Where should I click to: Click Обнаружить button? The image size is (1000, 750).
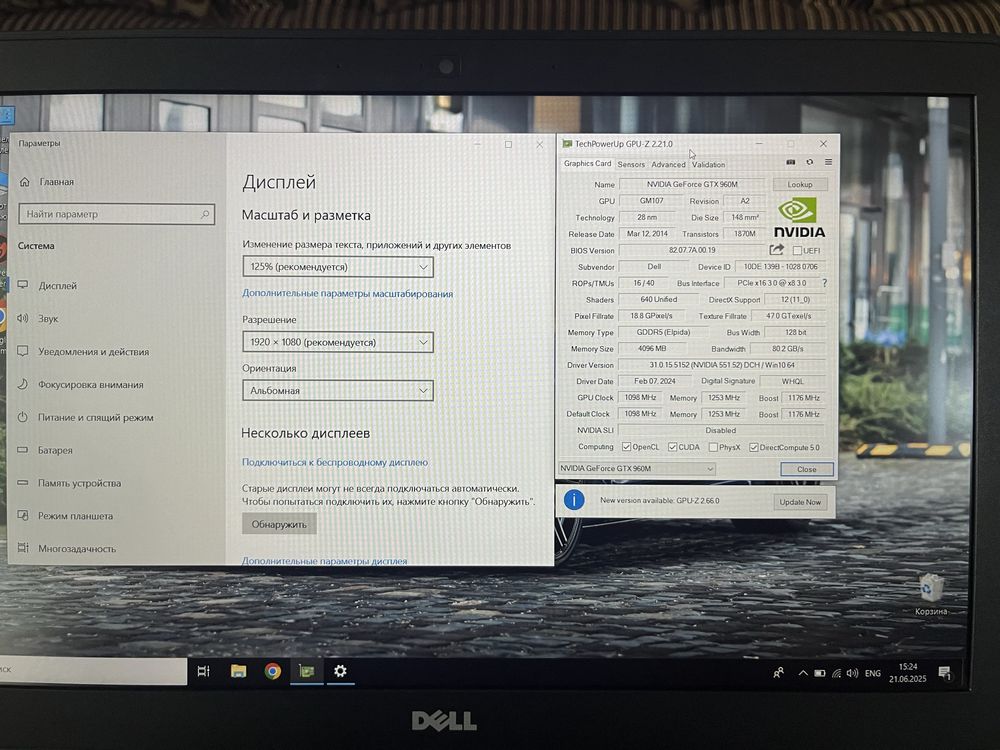pos(279,524)
